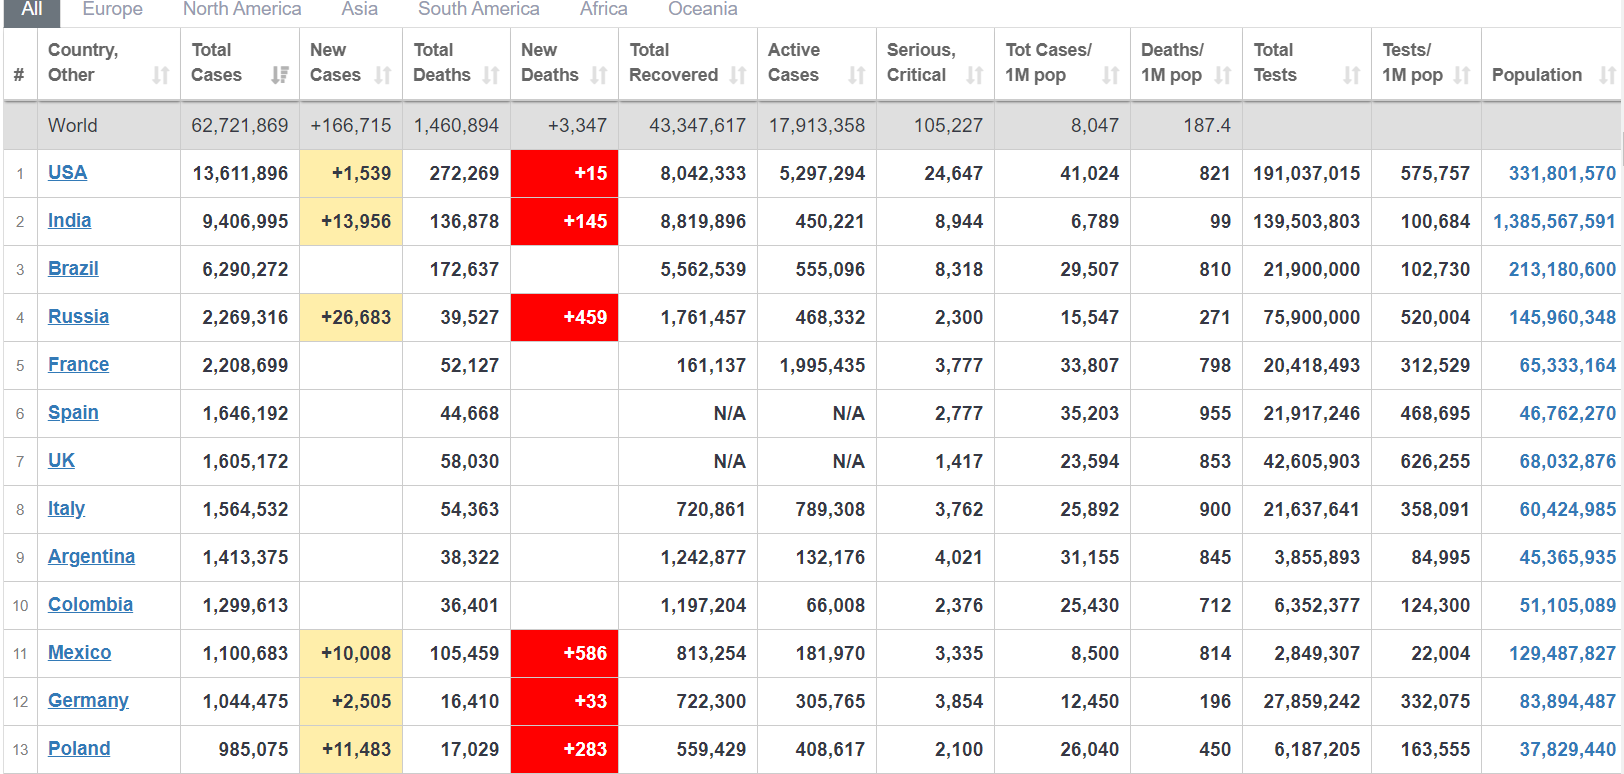Select USA new deaths +15 cell
This screenshot has width=1624, height=774.
pyautogui.click(x=564, y=173)
